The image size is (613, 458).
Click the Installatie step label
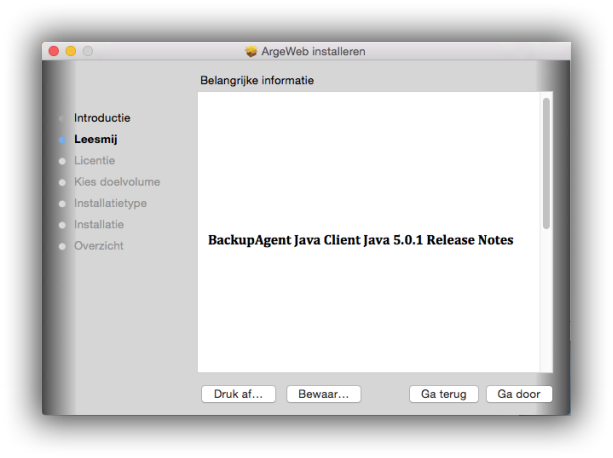(x=99, y=224)
